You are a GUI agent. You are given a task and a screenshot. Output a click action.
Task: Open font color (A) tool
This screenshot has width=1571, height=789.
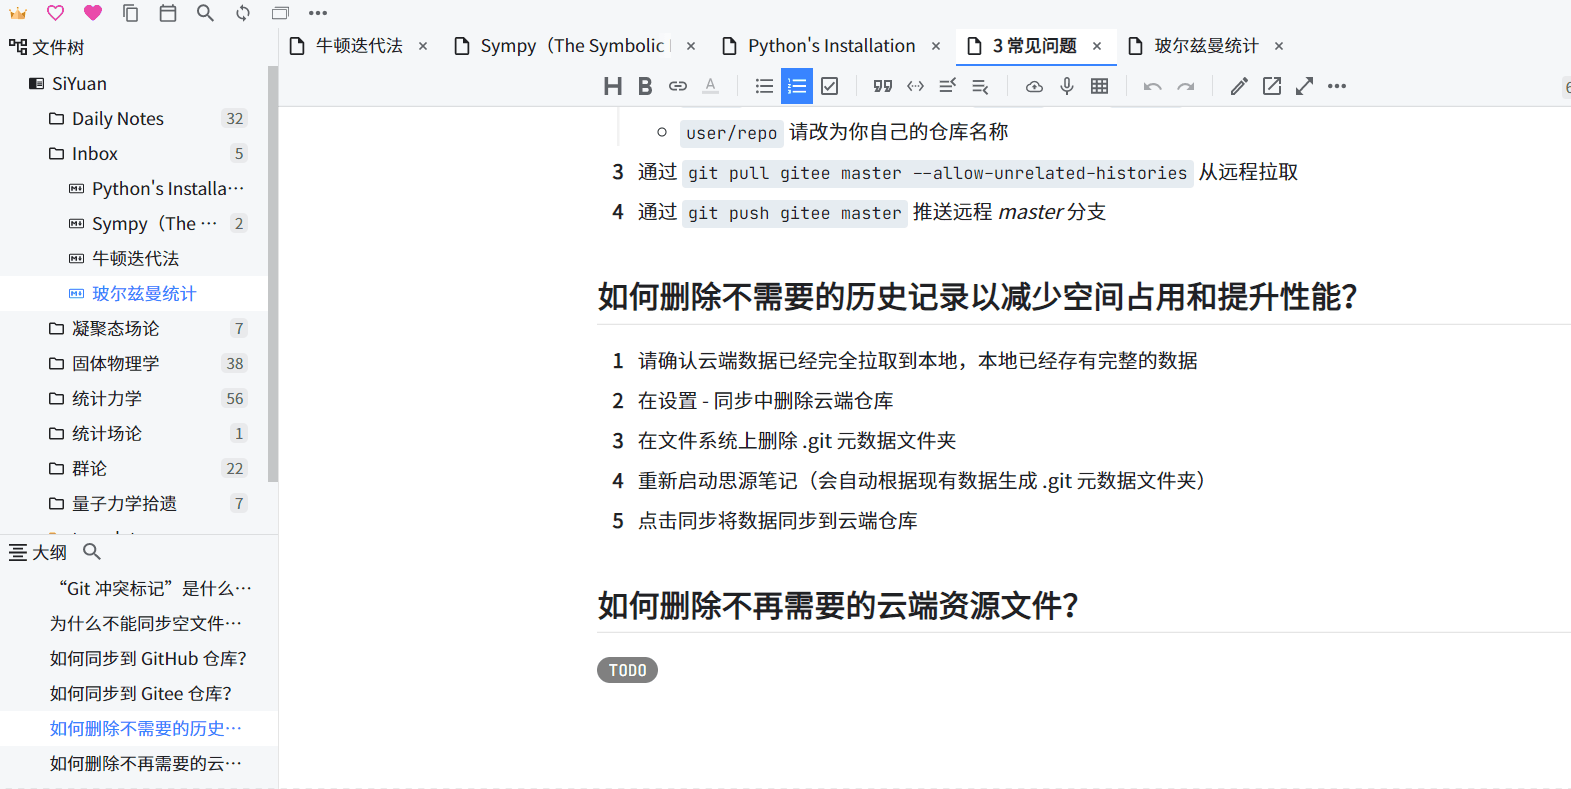(711, 86)
